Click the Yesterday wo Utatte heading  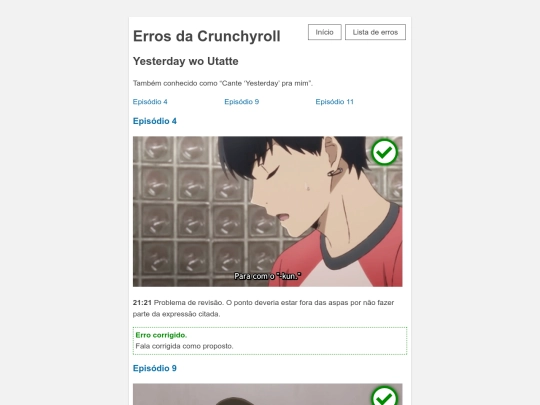point(186,61)
